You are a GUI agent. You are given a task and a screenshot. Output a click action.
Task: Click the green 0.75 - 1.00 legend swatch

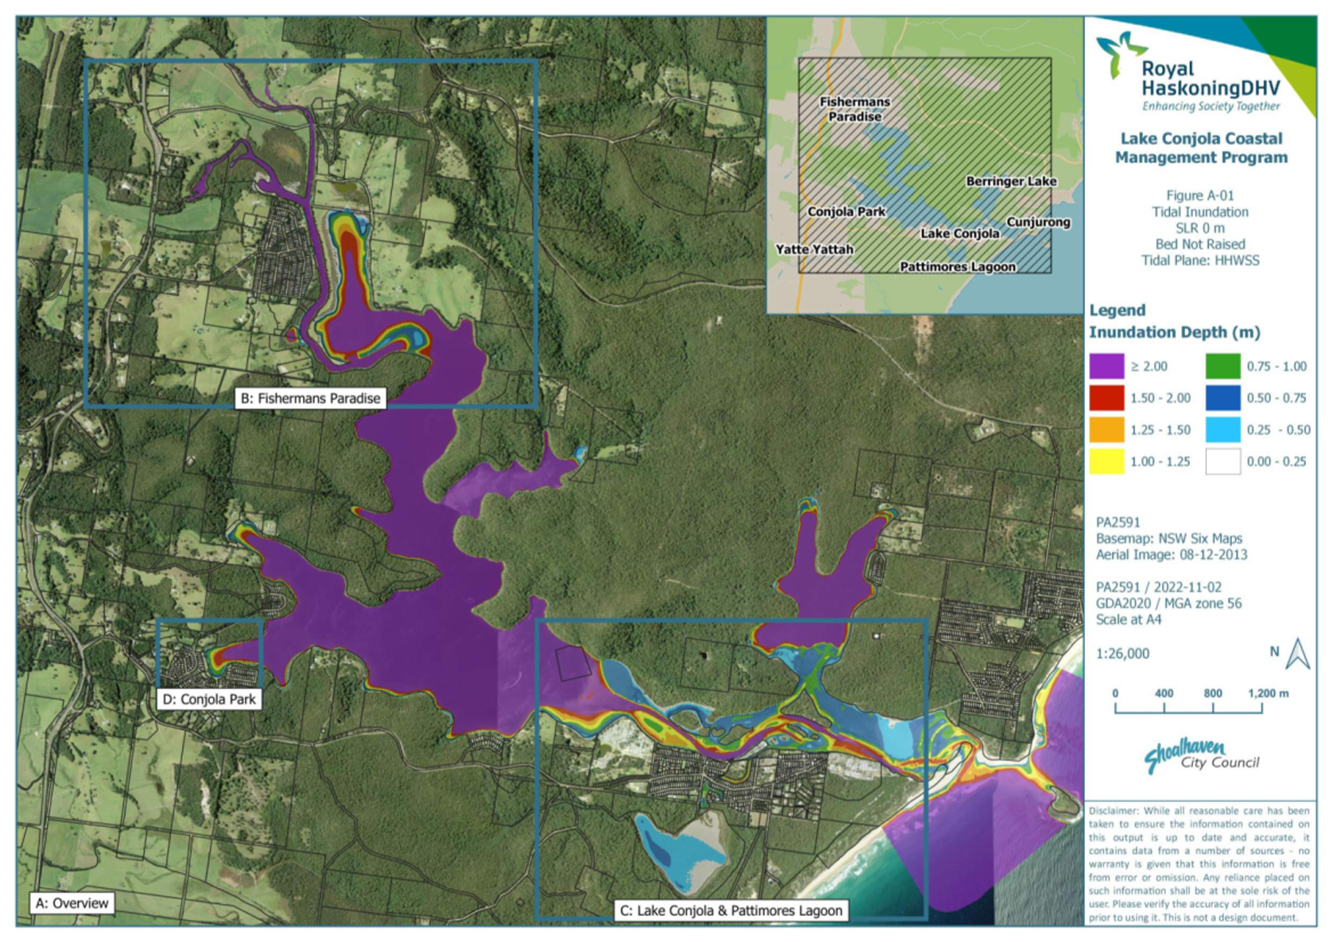[x=1222, y=366]
